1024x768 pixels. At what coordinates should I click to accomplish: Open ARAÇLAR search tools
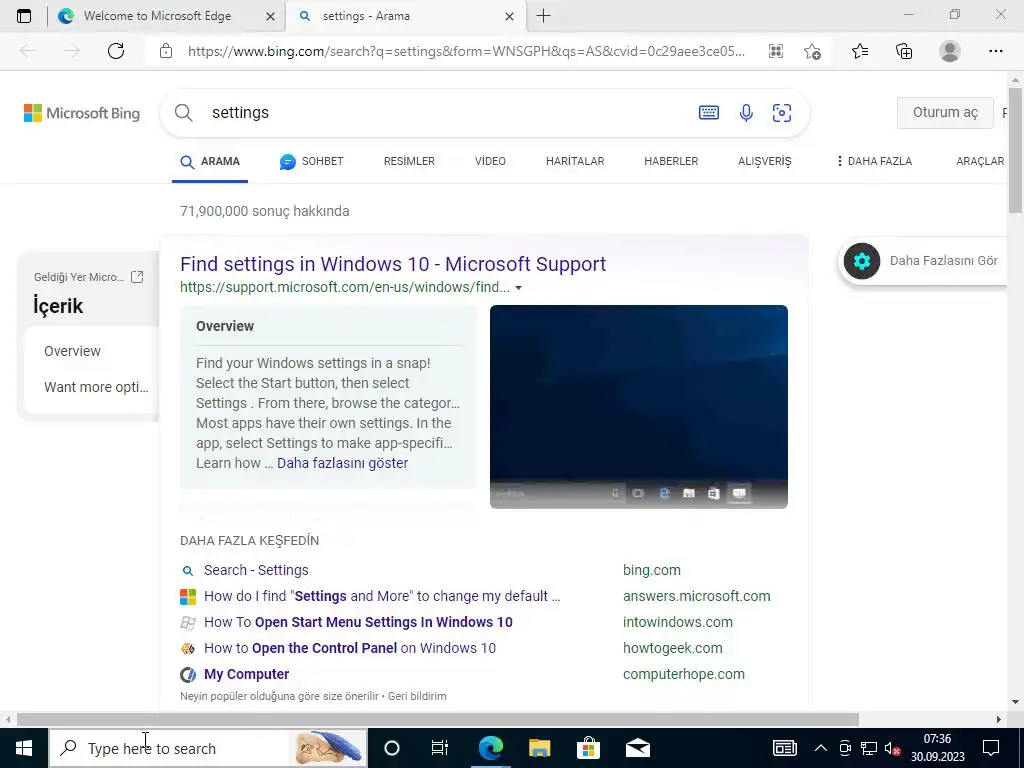pyautogui.click(x=980, y=161)
